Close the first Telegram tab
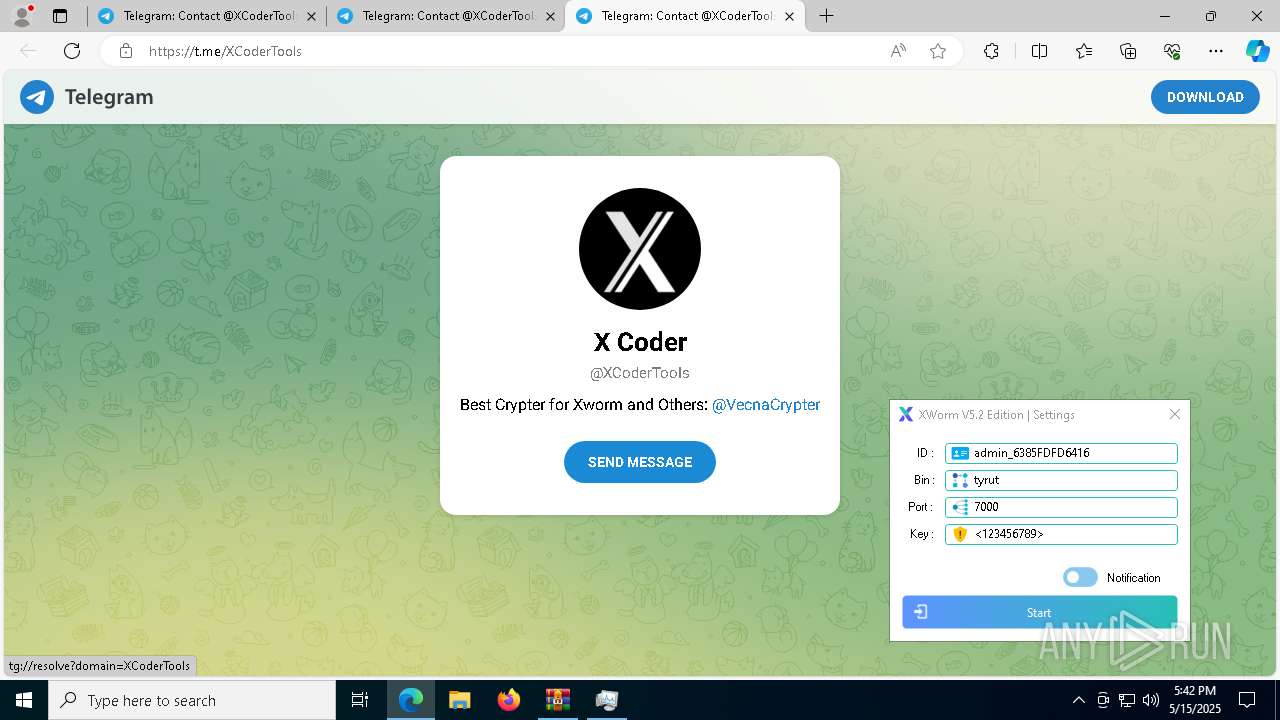 point(311,16)
